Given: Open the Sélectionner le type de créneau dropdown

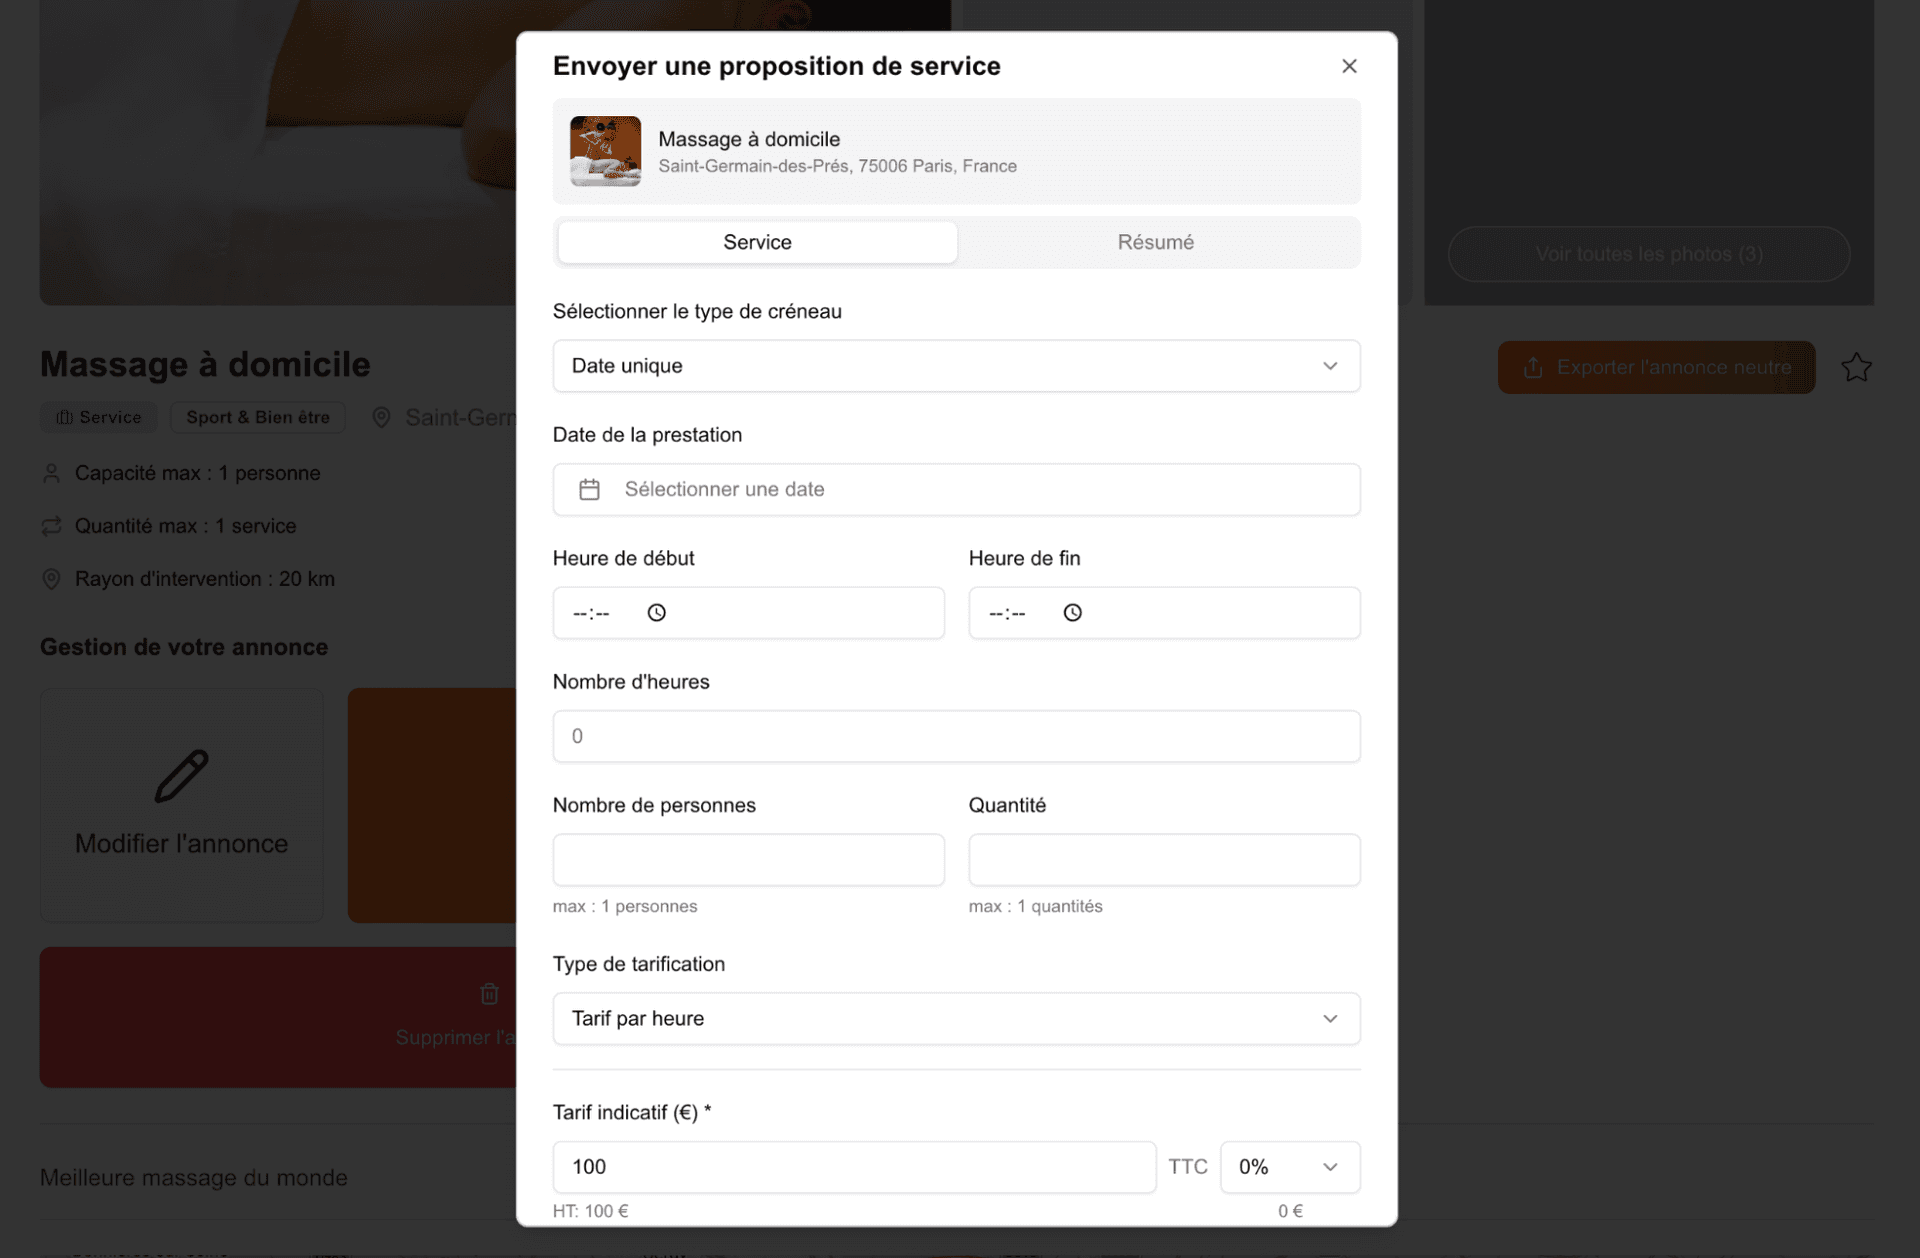Looking at the screenshot, I should click(x=956, y=366).
